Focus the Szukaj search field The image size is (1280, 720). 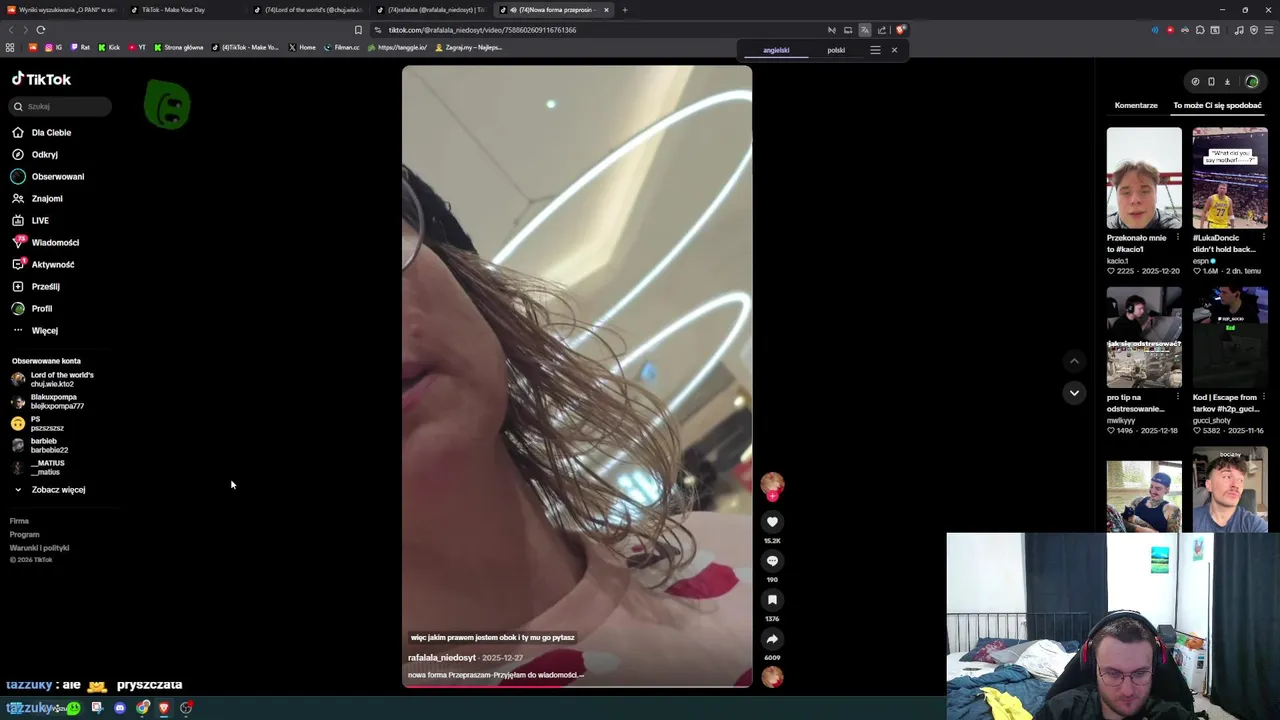pos(62,106)
